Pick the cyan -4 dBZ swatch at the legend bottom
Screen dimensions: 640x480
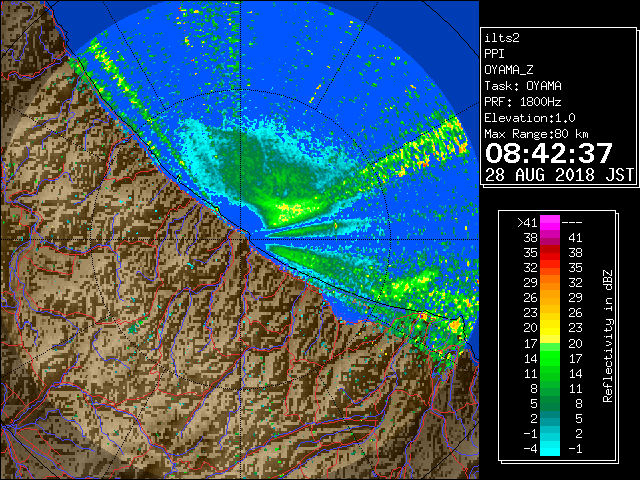550,448
